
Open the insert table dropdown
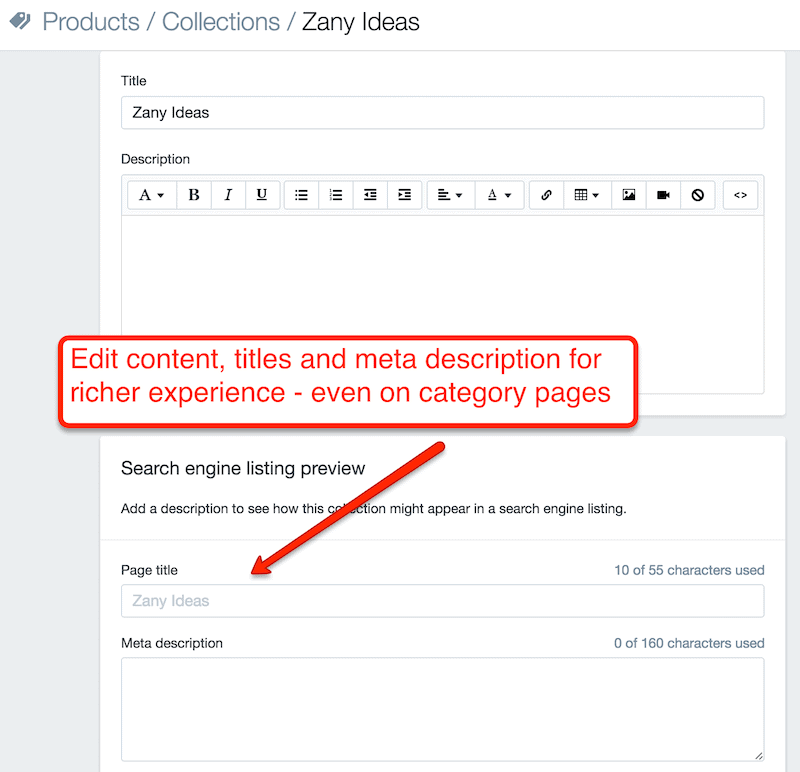587,195
